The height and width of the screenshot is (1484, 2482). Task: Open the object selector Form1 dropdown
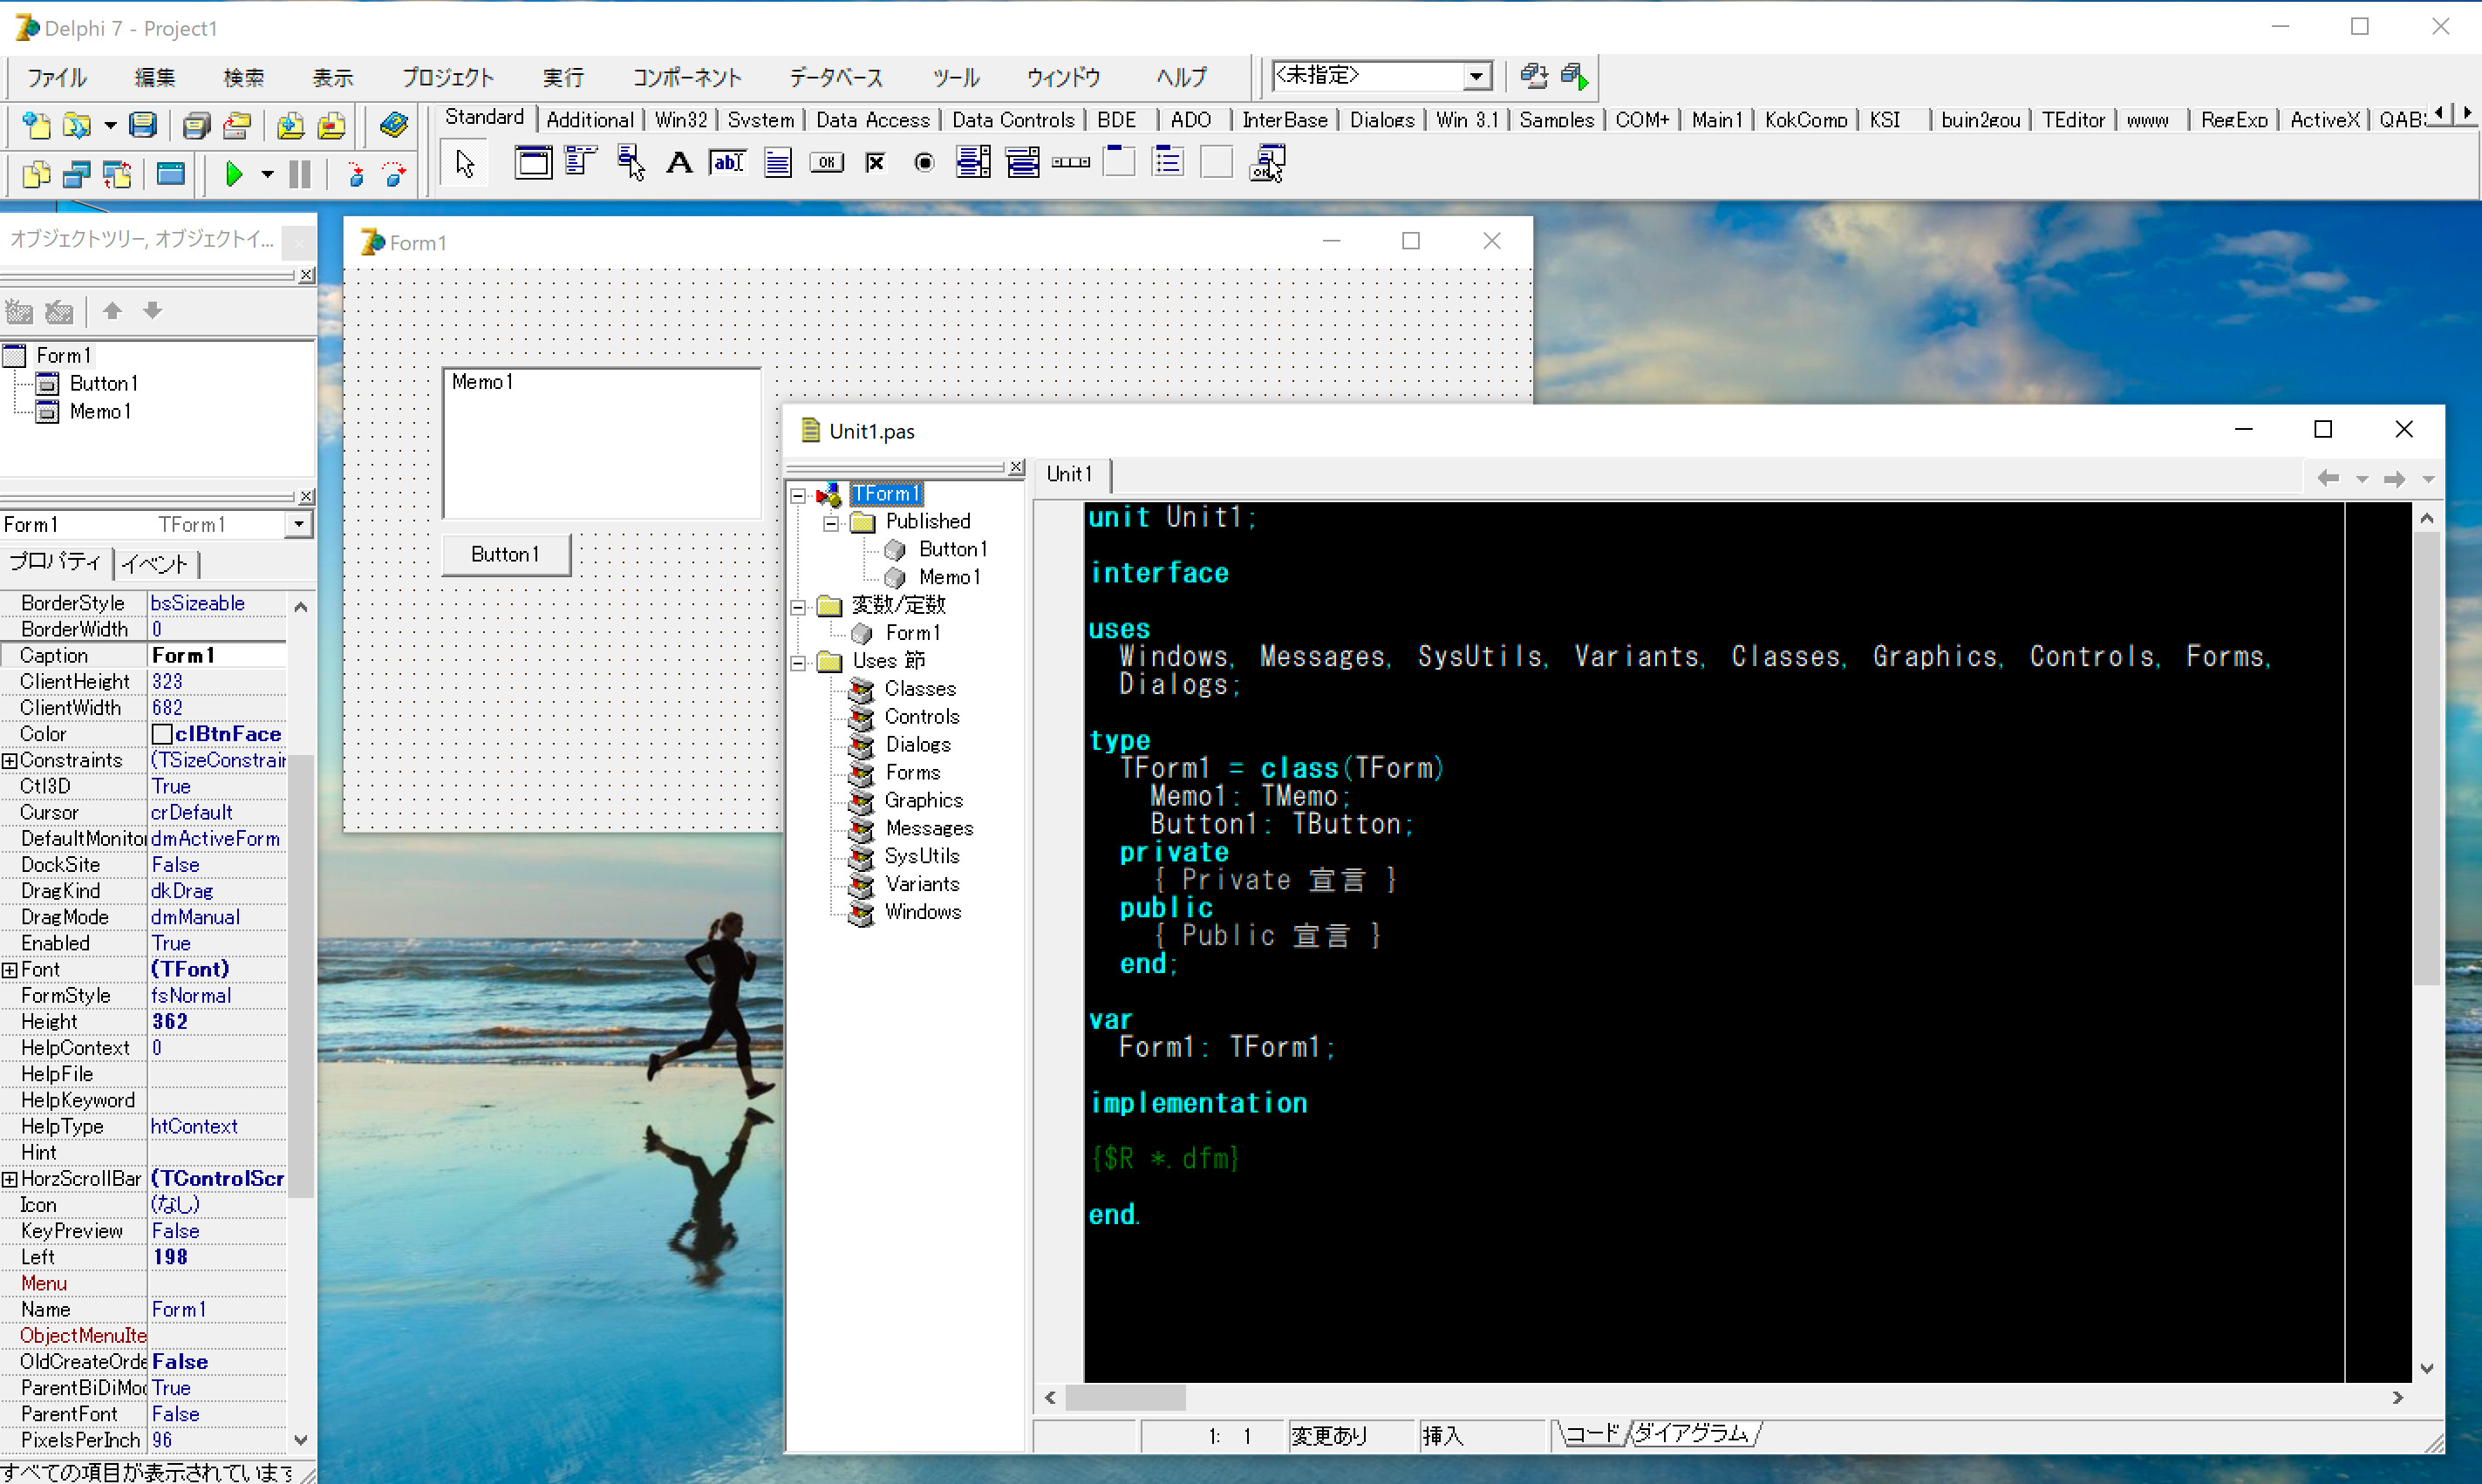298,524
